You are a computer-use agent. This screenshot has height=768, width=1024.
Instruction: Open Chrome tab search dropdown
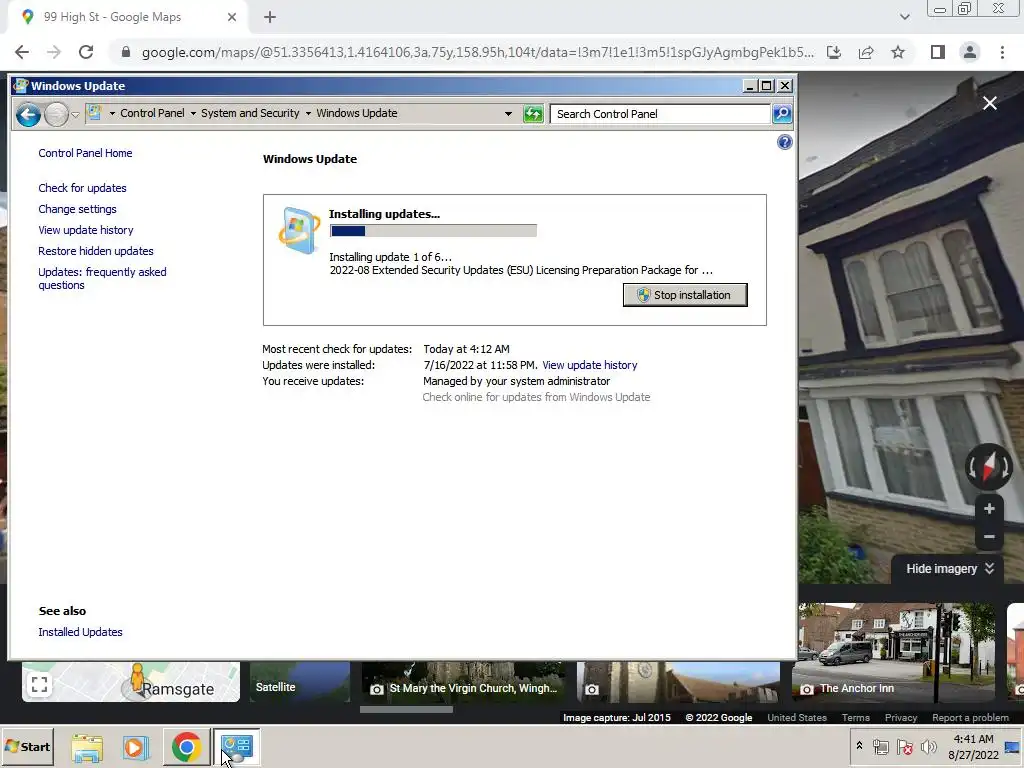904,17
